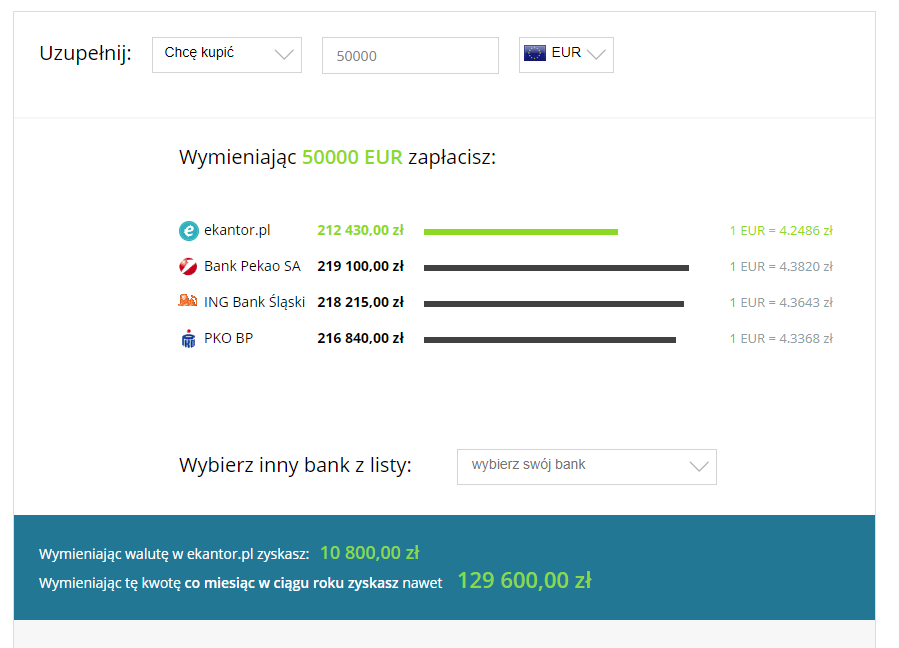
Task: Select the PKO BP name
Action: coord(228,338)
